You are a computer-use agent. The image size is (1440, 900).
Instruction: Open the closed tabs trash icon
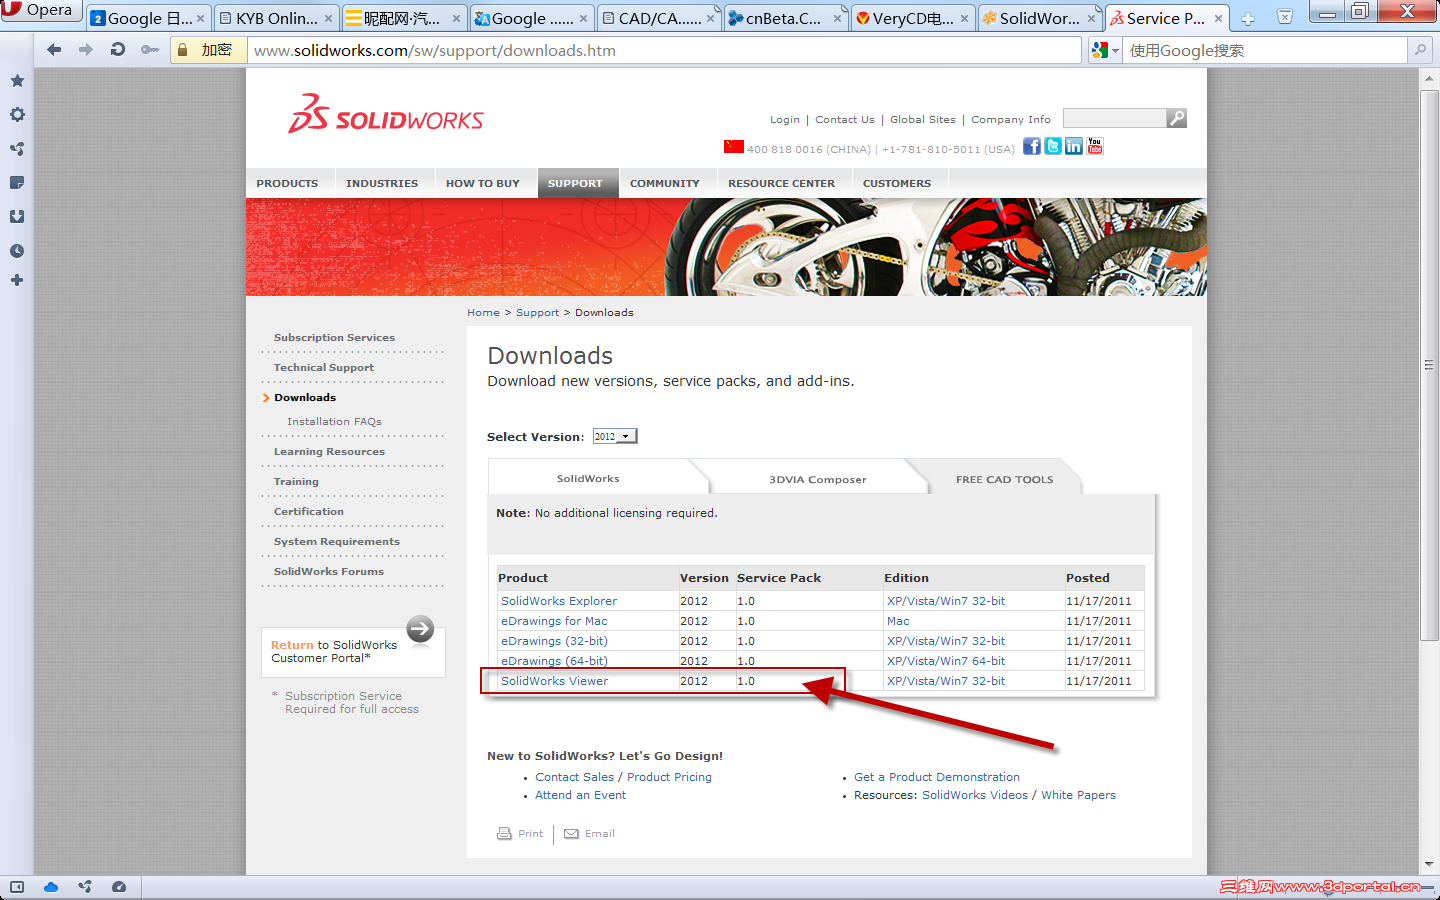point(1285,17)
